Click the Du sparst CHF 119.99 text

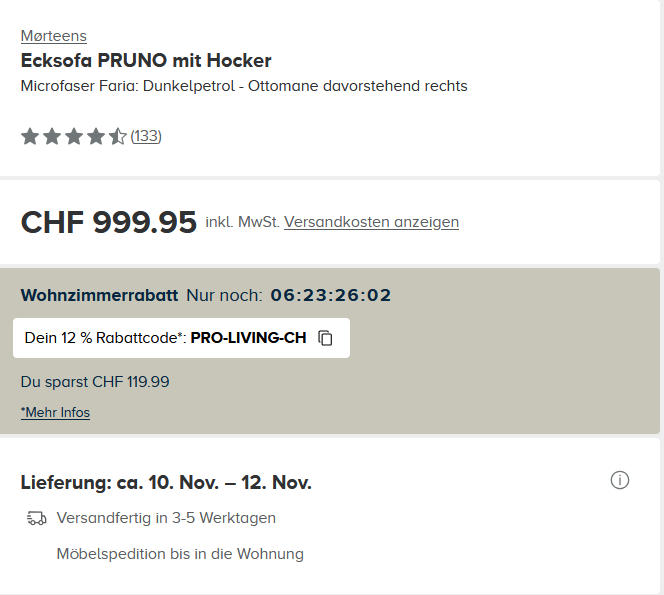(95, 381)
